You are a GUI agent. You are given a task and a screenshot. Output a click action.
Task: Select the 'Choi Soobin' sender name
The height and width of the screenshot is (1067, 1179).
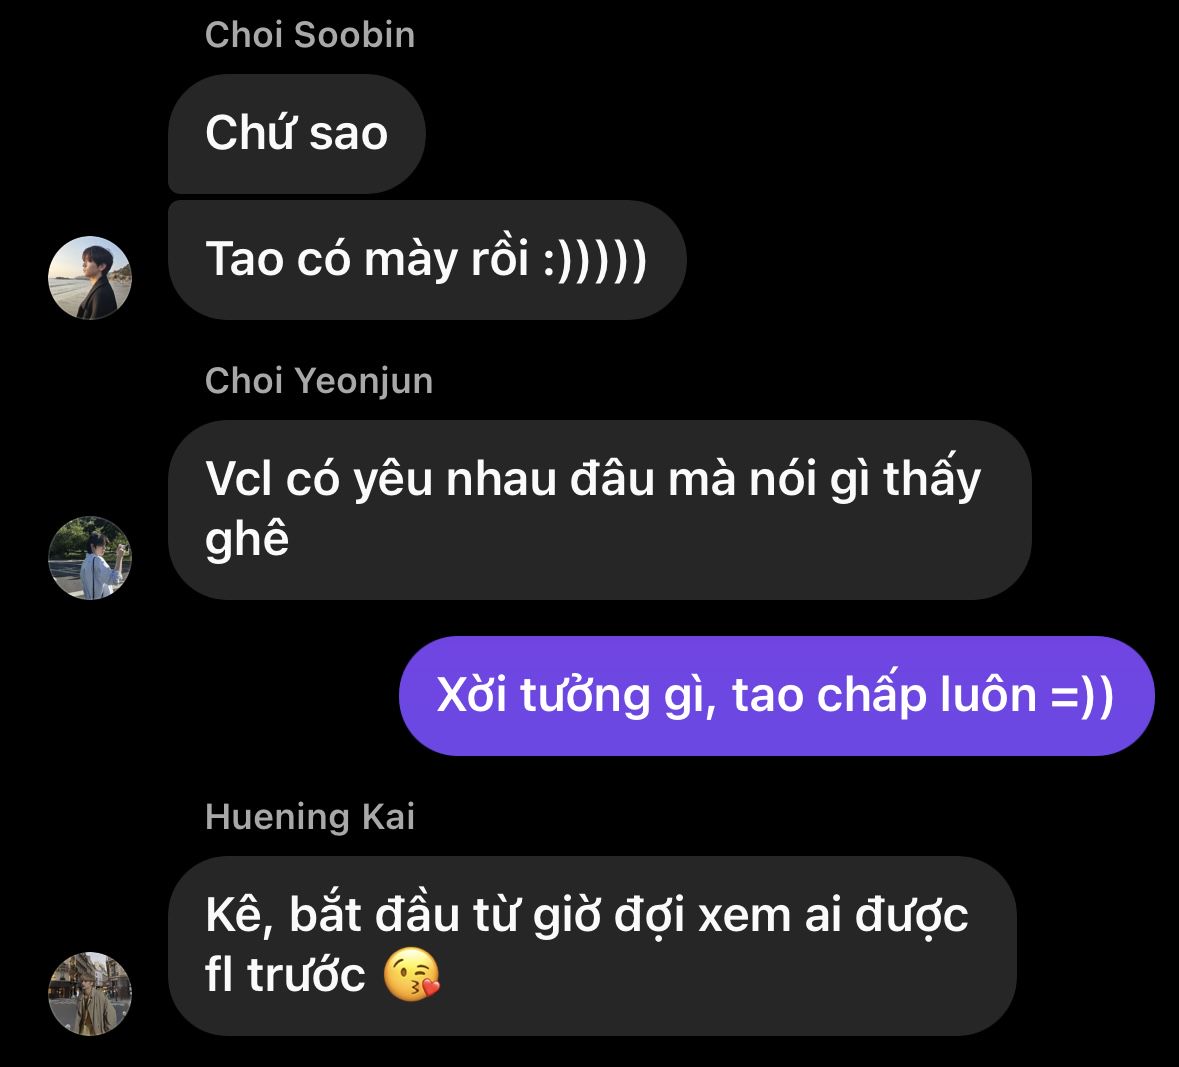tap(310, 35)
